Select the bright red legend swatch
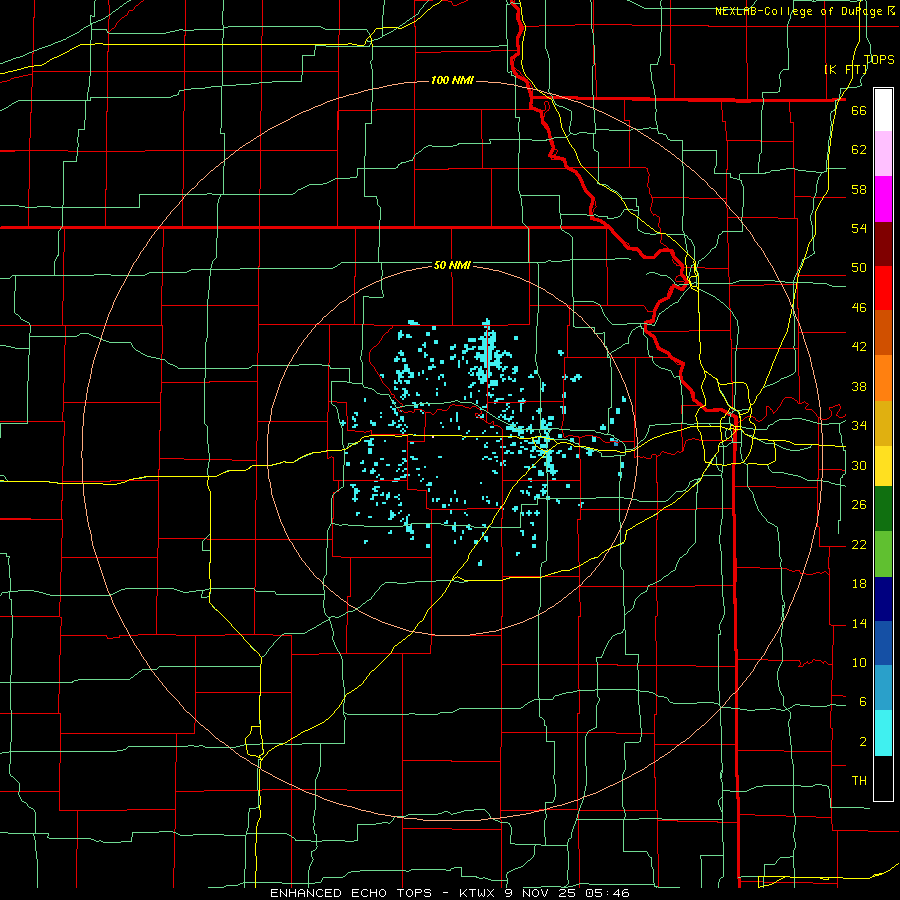The width and height of the screenshot is (900, 900). (x=883, y=288)
